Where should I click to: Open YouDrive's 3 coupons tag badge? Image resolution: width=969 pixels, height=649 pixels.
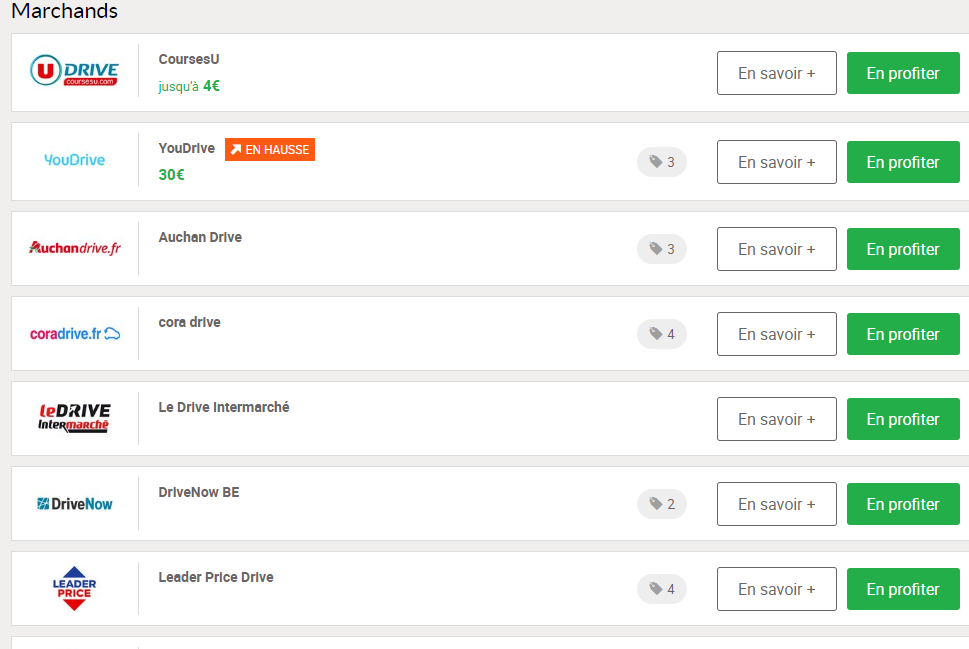pos(662,162)
